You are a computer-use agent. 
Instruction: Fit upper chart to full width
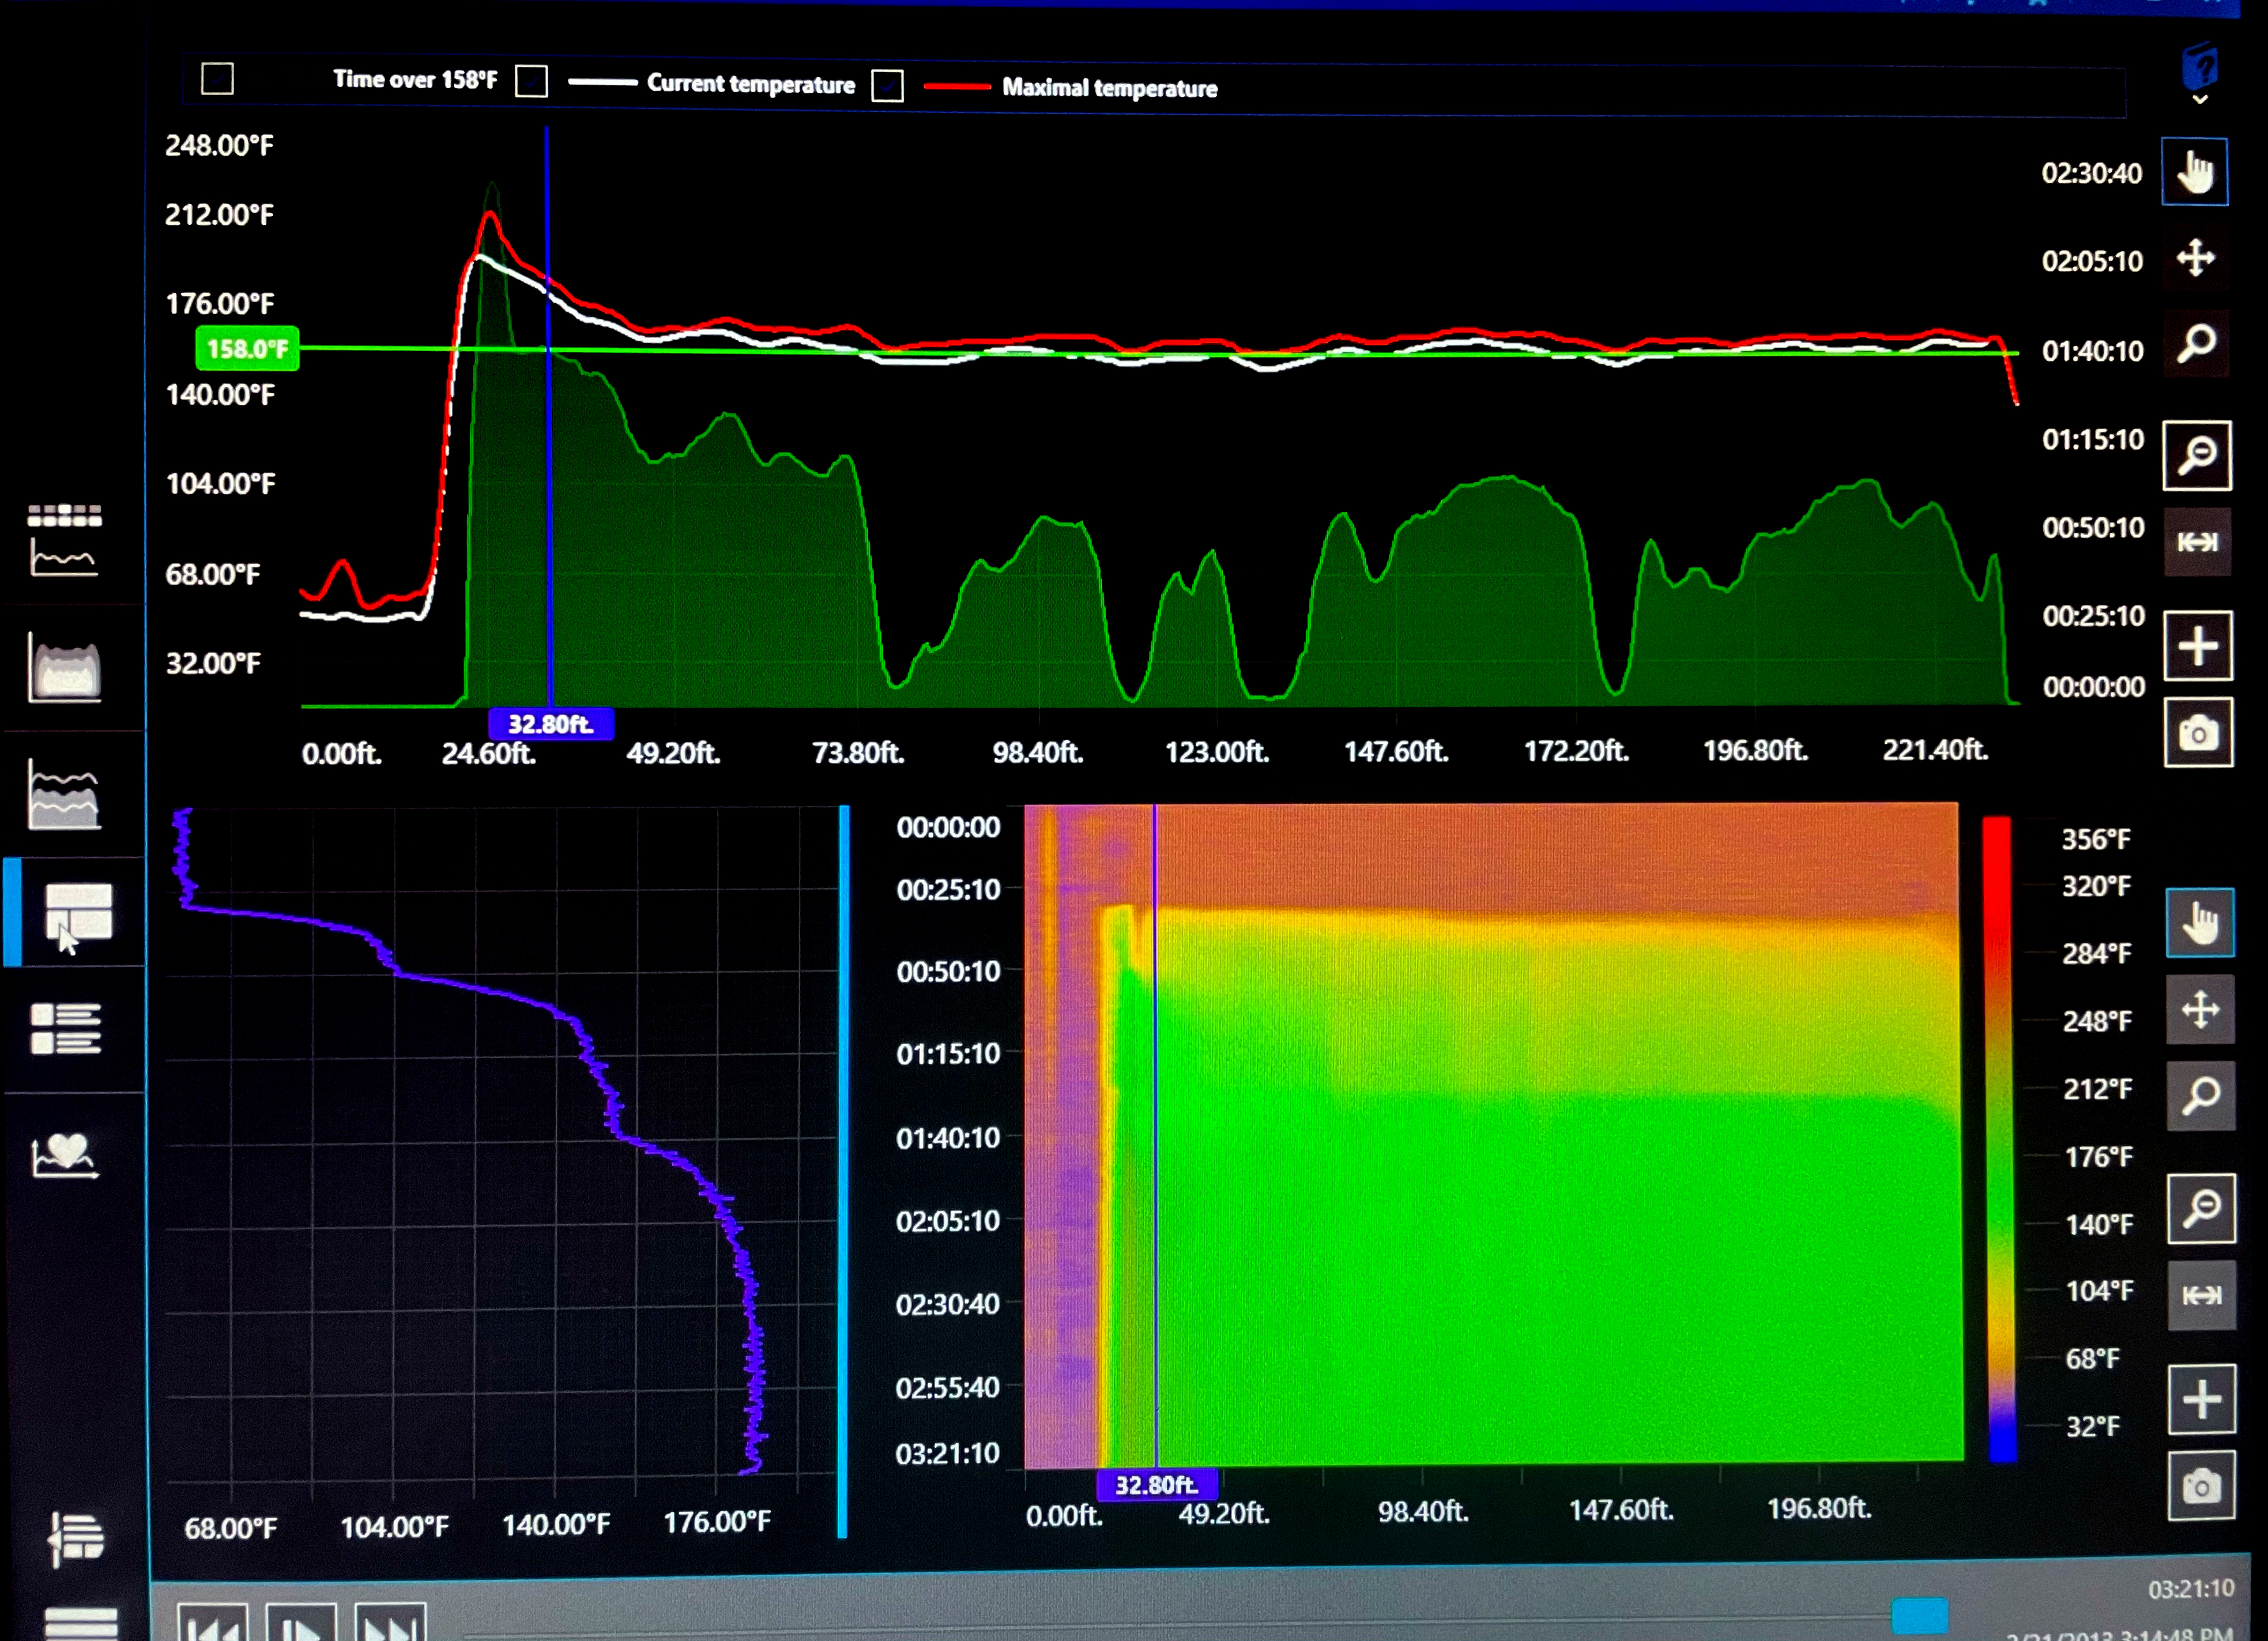2197,542
